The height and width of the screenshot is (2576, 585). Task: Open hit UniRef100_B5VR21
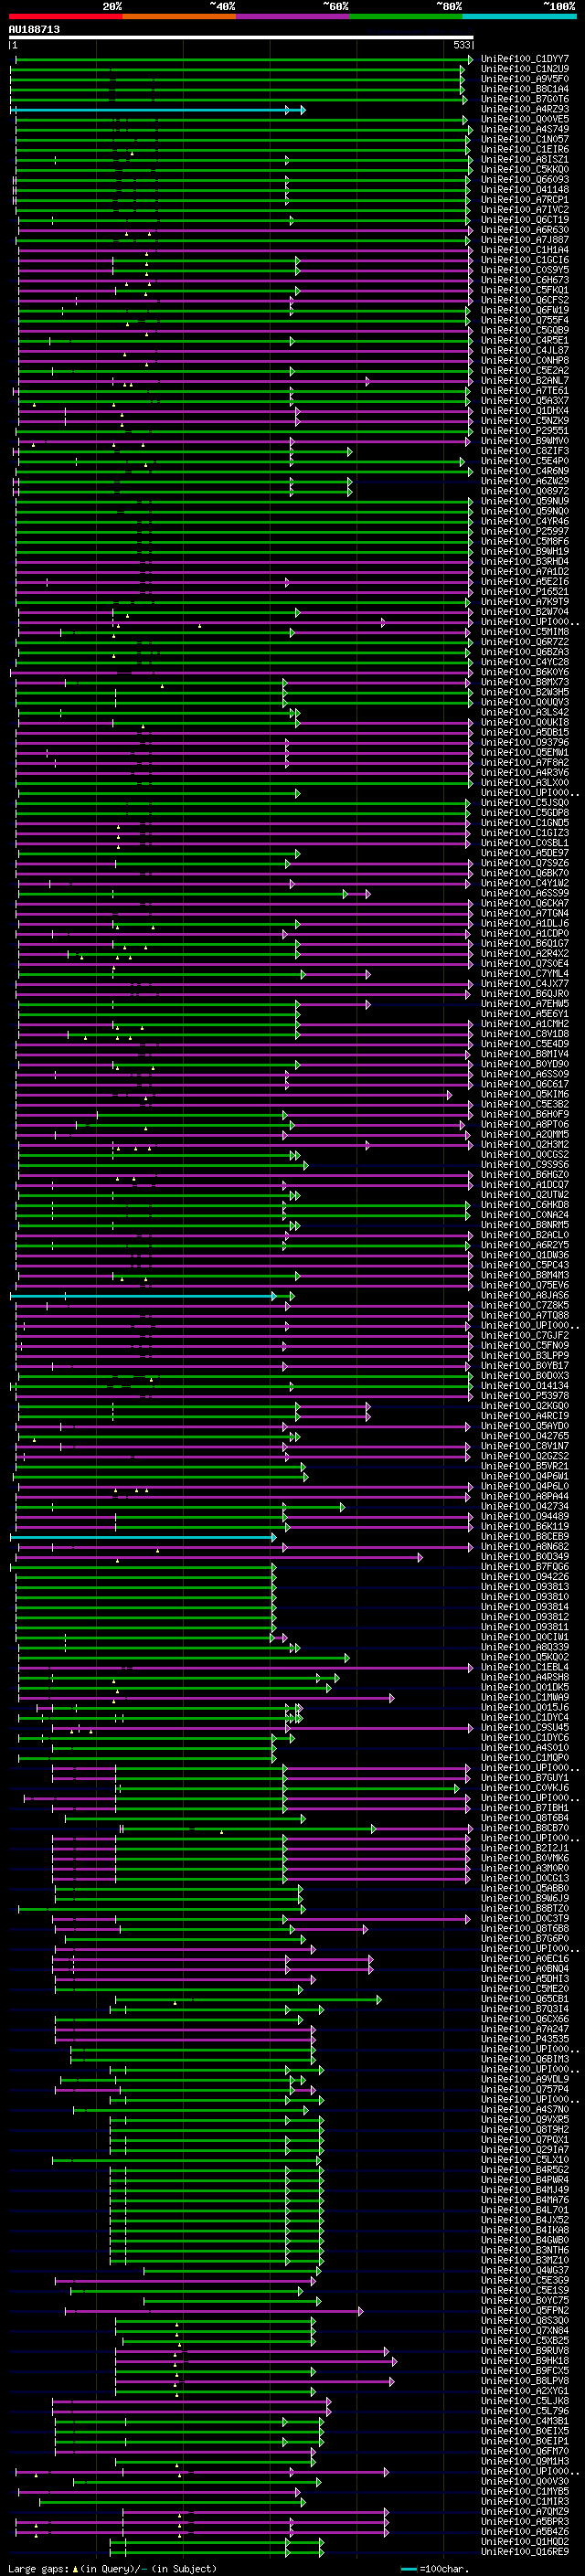coord(525,1466)
